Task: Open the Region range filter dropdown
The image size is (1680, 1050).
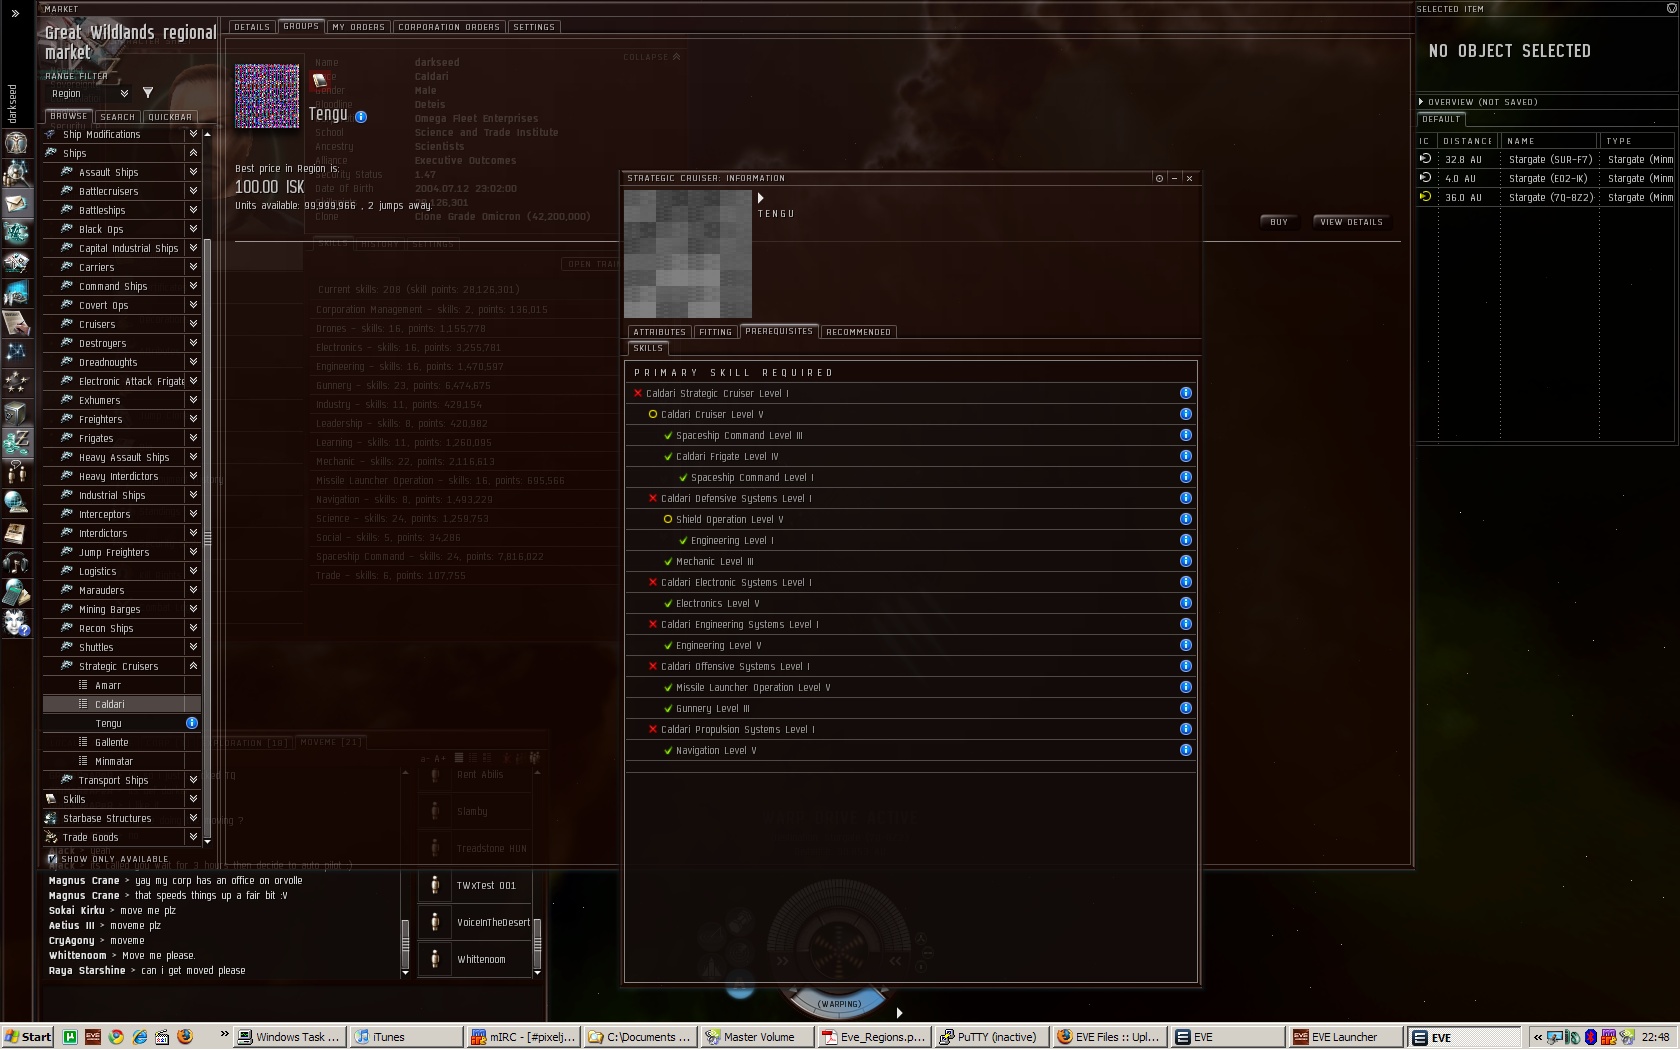Action: click(90, 93)
